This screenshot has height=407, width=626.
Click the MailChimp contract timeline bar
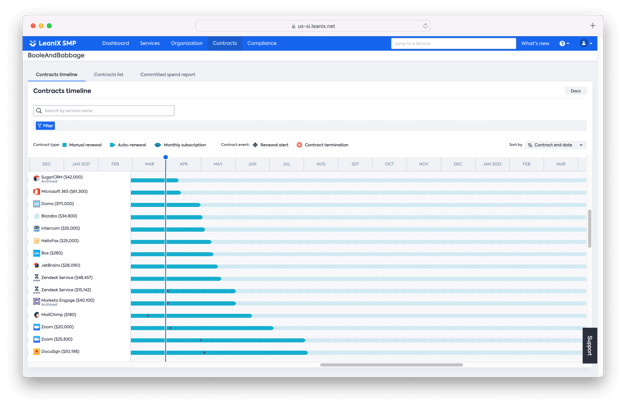(191, 316)
